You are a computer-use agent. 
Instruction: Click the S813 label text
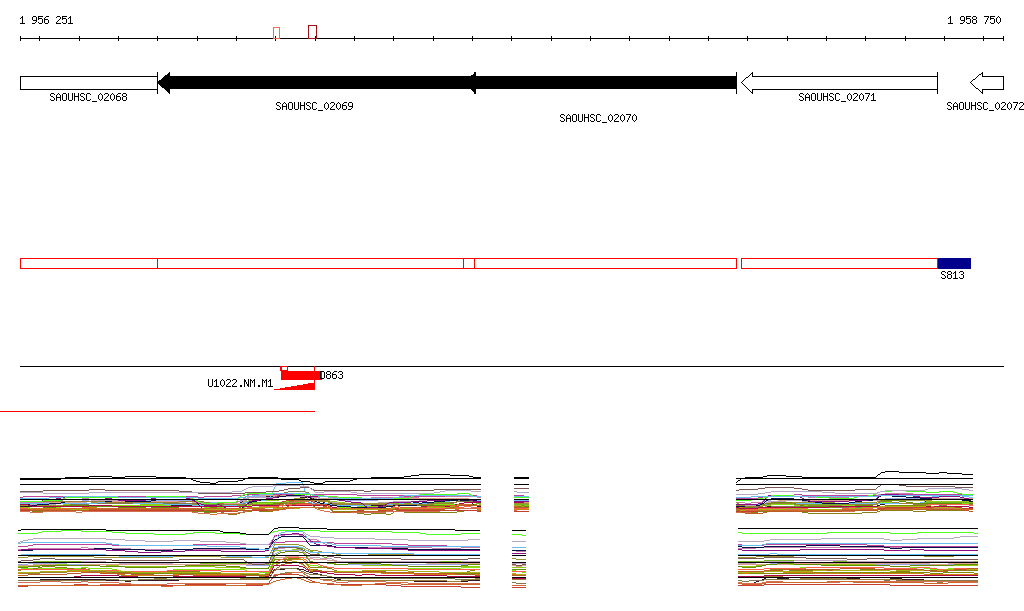952,276
